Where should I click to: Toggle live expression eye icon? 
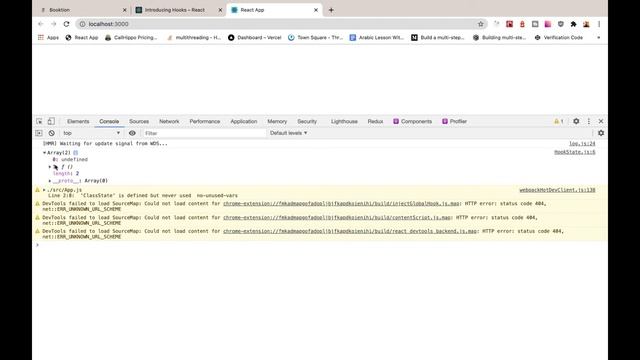pyautogui.click(x=132, y=133)
